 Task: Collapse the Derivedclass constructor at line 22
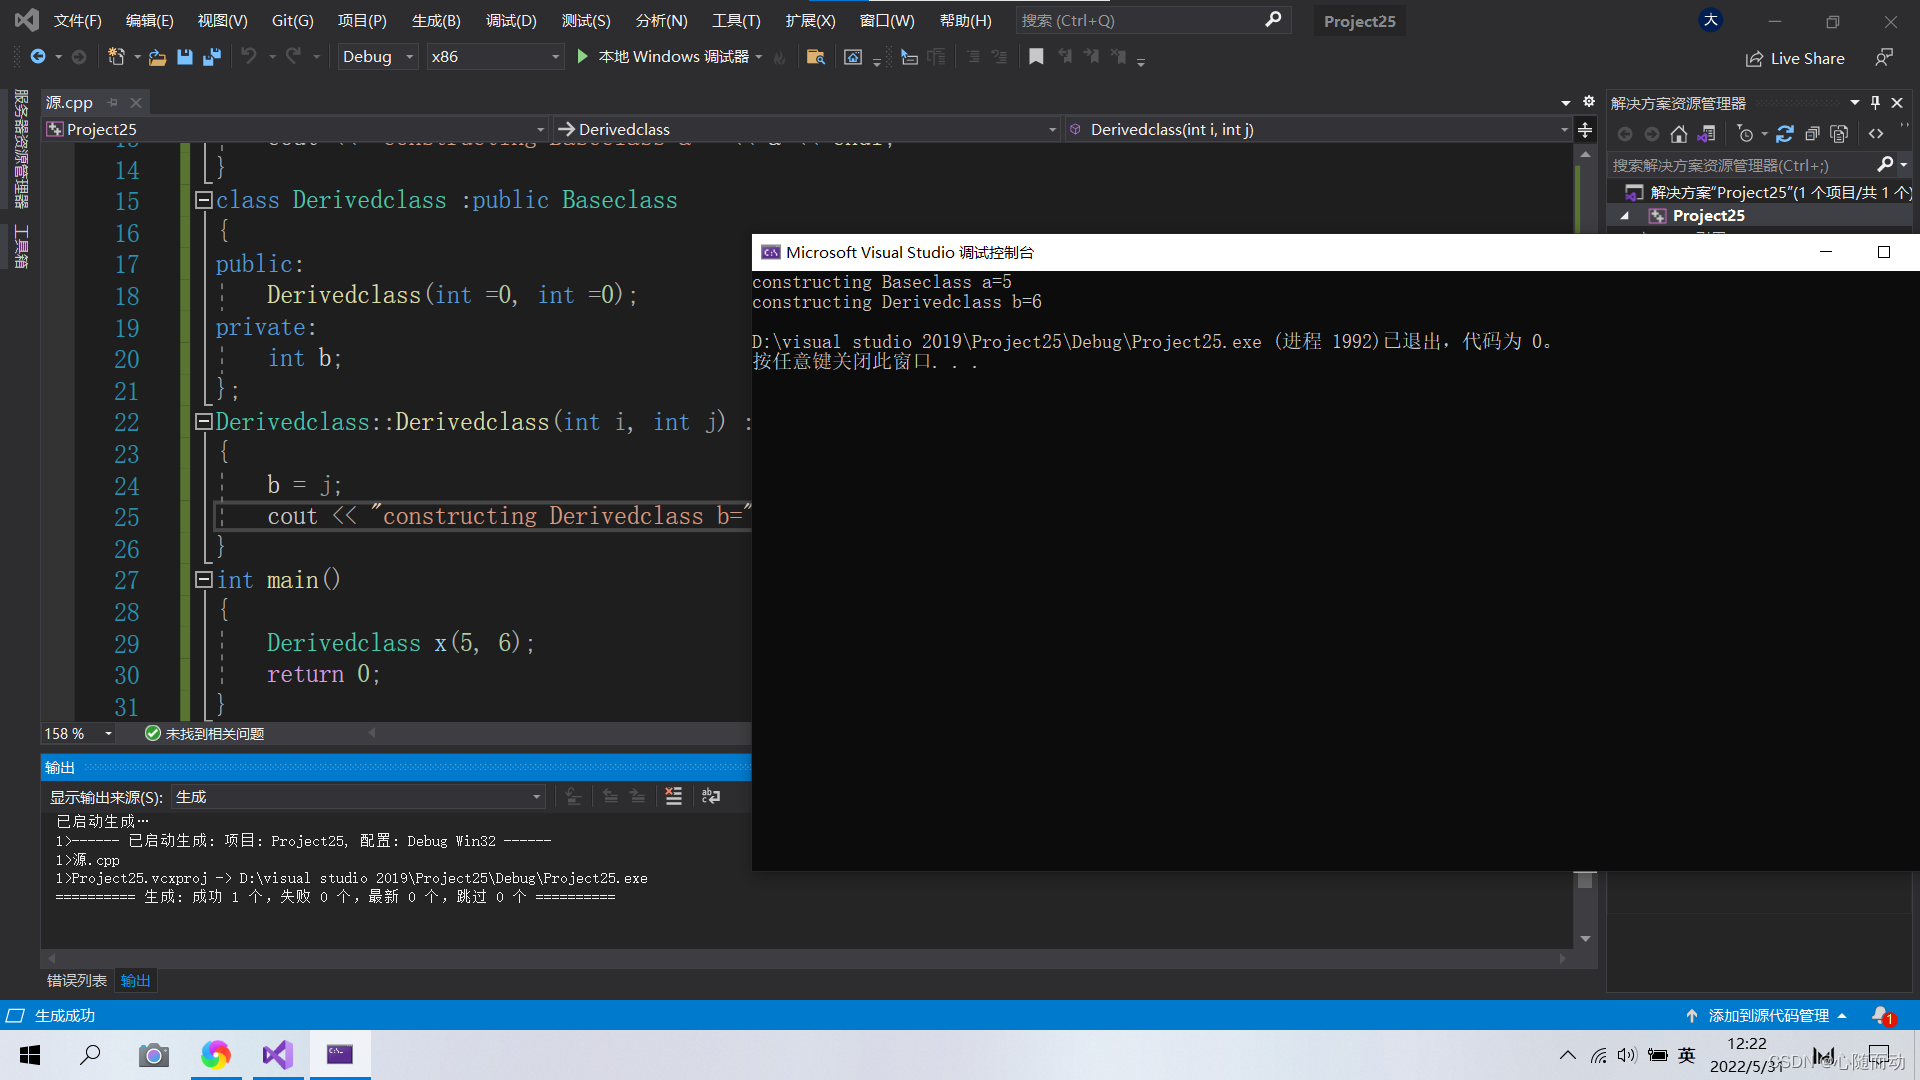pyautogui.click(x=203, y=422)
